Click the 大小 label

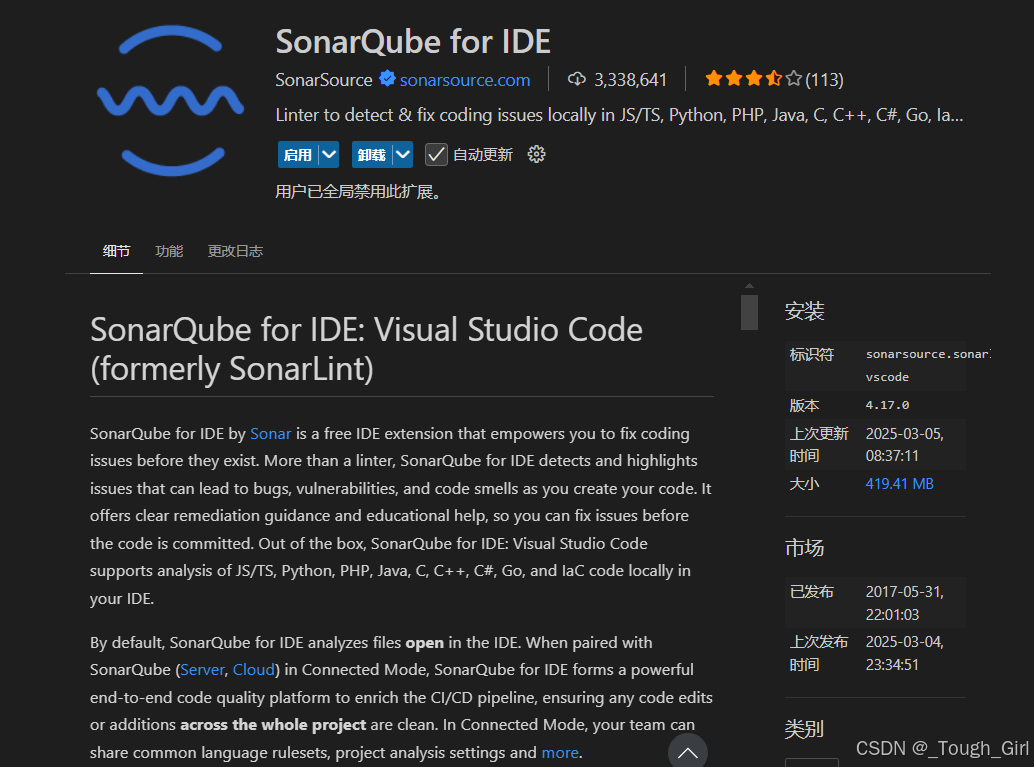click(x=805, y=483)
